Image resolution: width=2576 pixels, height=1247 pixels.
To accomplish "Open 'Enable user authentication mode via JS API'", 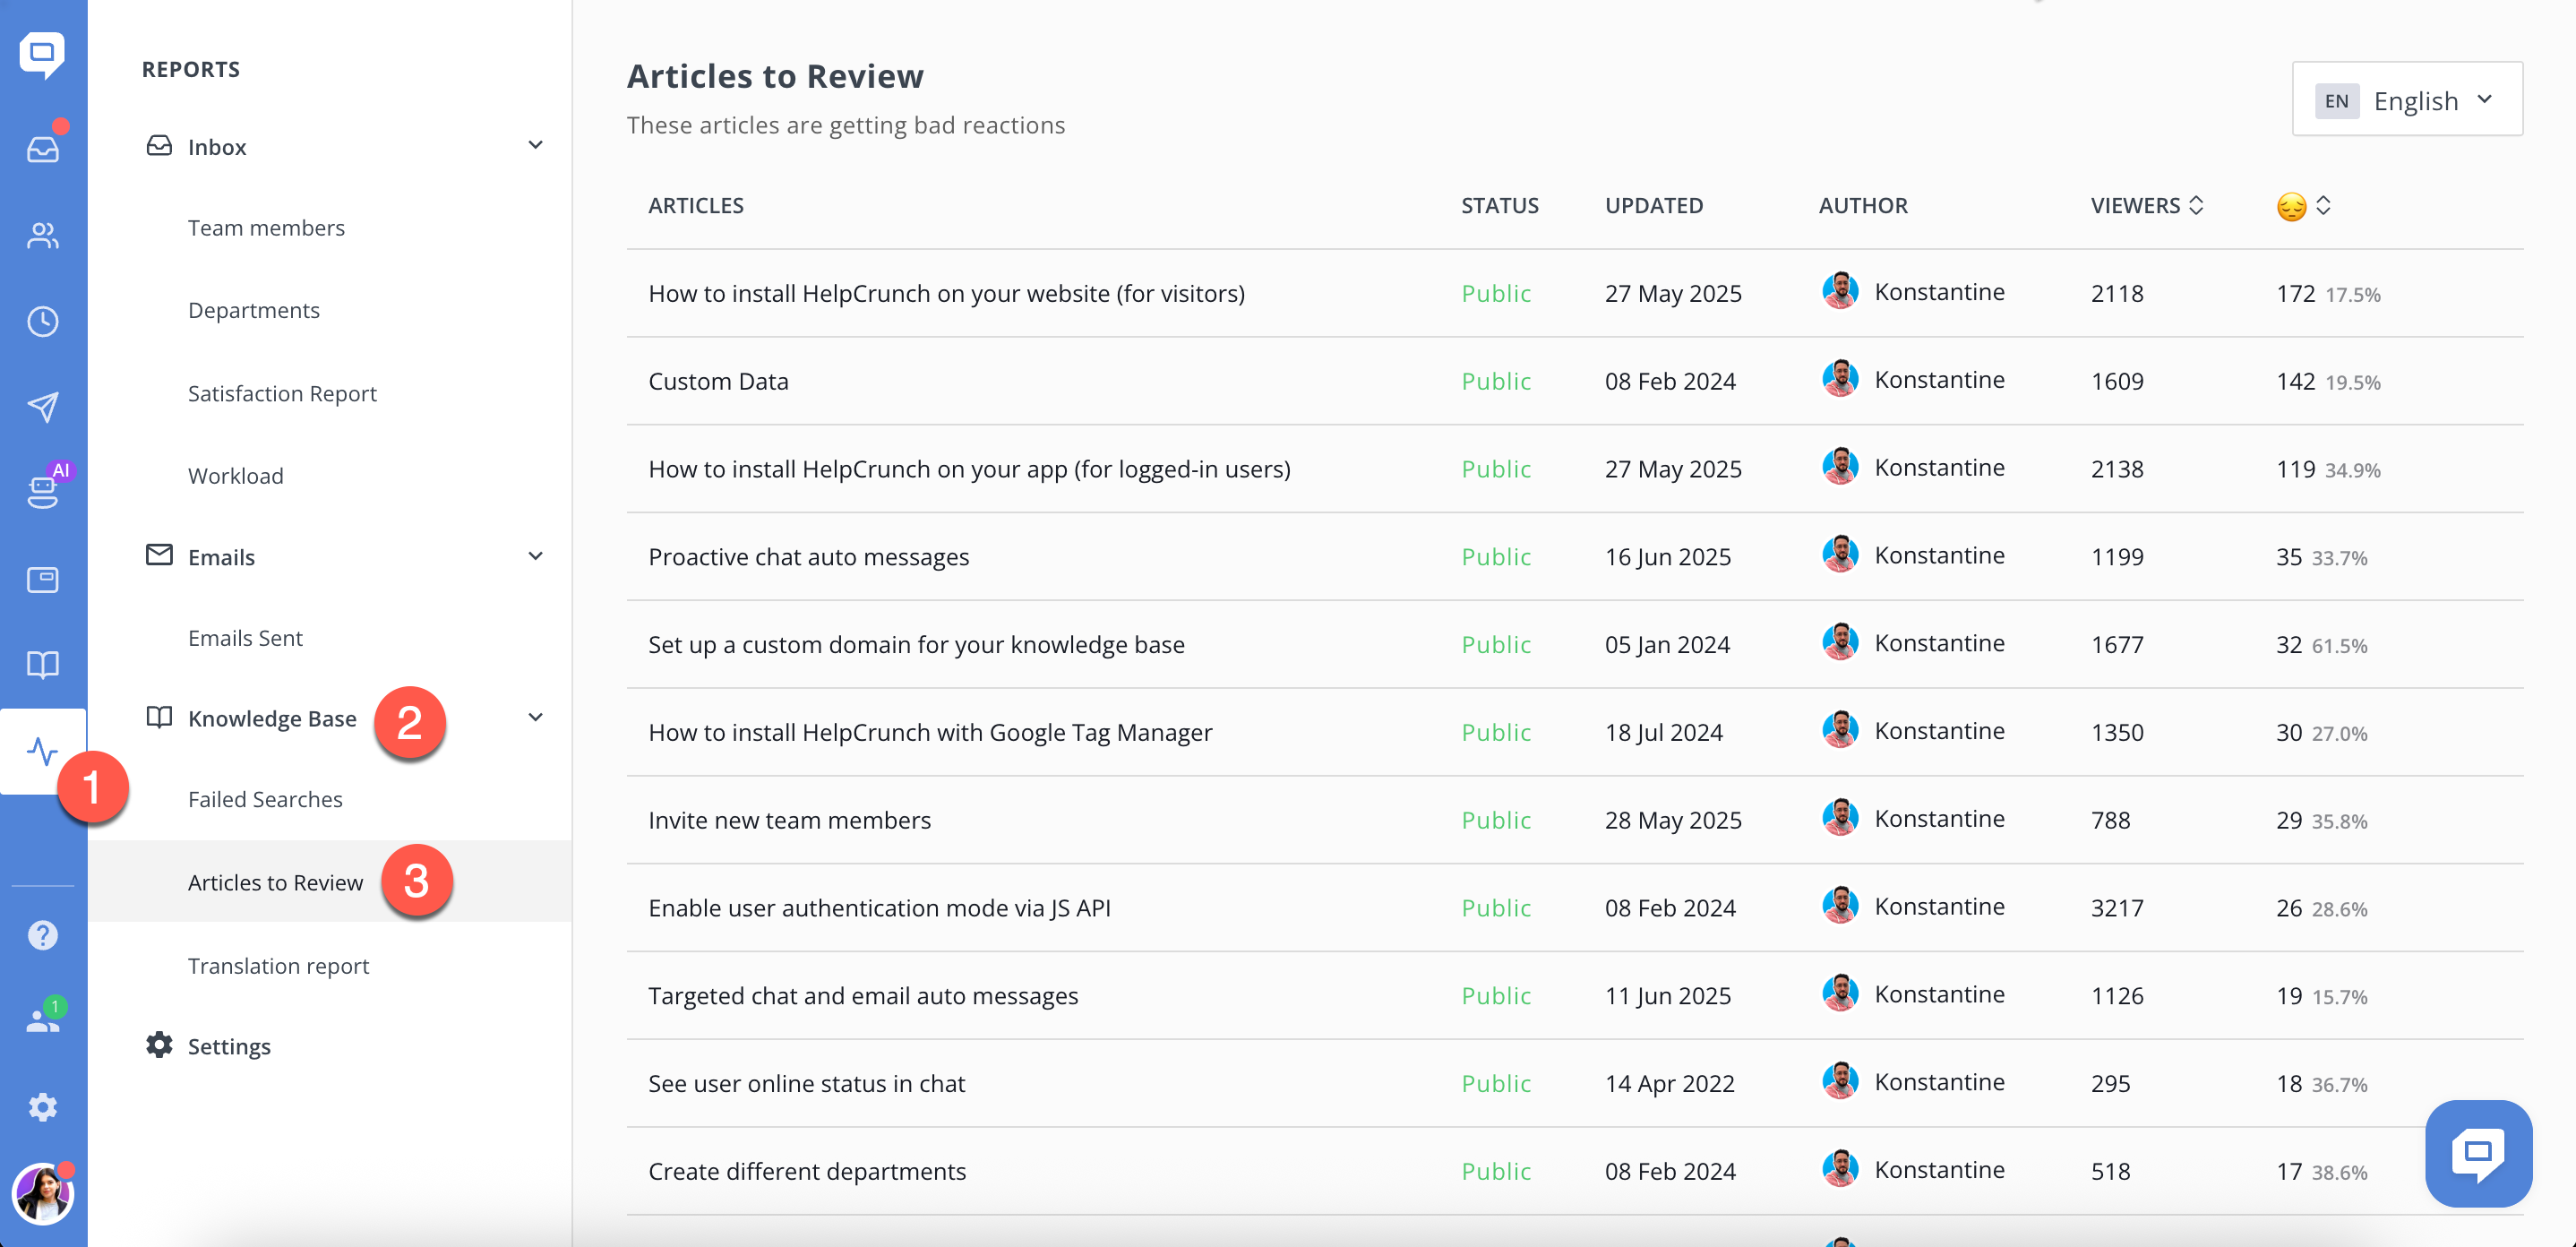I will [879, 908].
